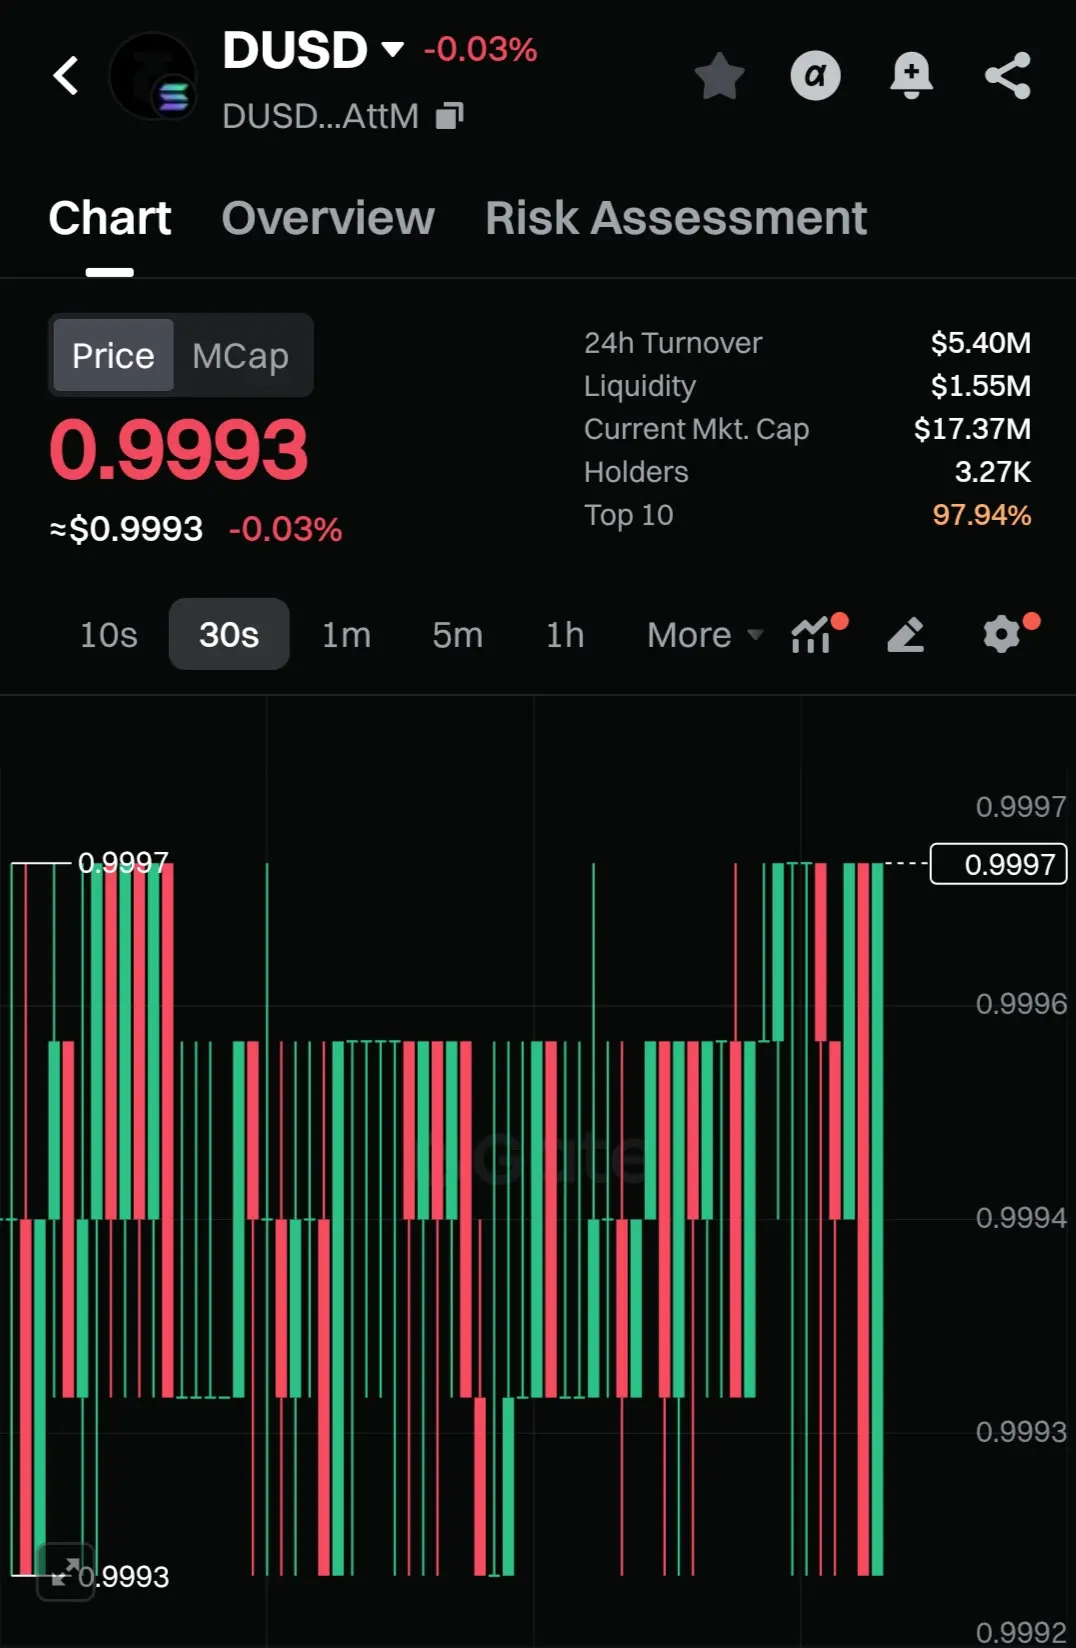This screenshot has width=1076, height=1648.
Task: Tap the 0.9992 price axis label
Action: tap(1021, 1632)
